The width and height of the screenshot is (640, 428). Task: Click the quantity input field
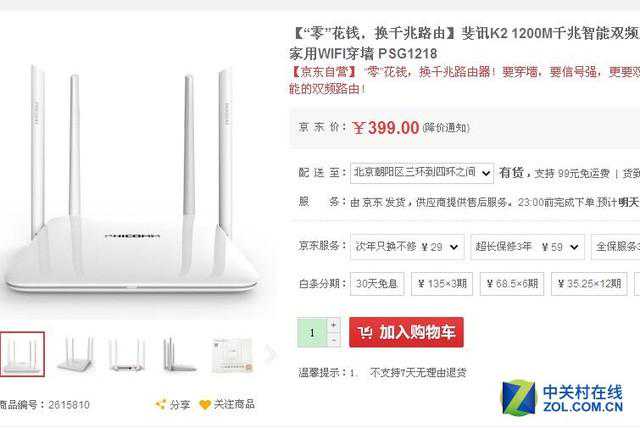tap(312, 333)
